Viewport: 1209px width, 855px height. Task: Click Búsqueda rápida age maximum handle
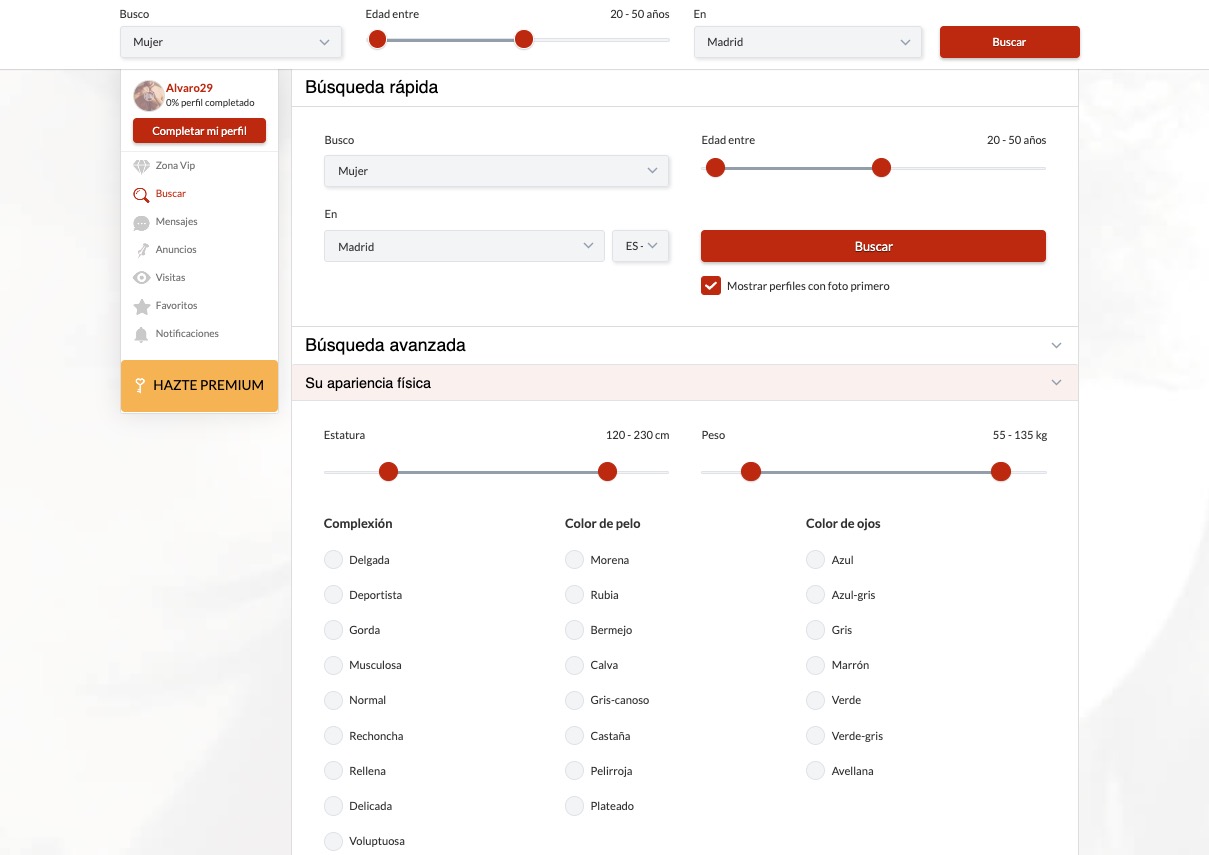[881, 168]
